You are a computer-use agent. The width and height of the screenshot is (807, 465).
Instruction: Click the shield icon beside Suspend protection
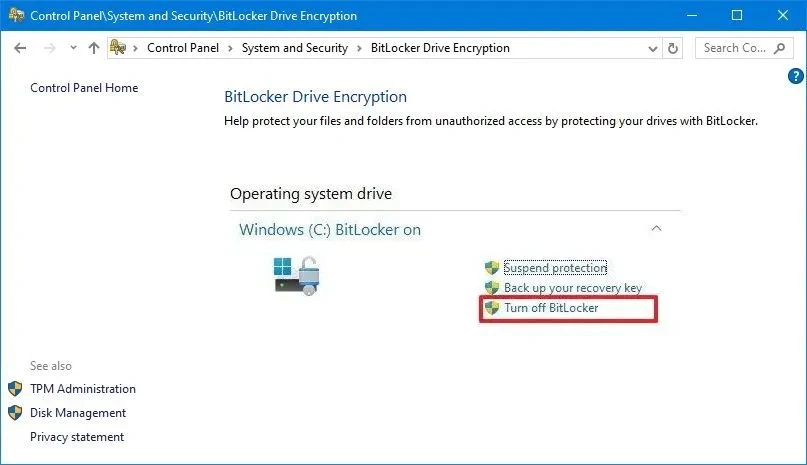[x=491, y=268]
